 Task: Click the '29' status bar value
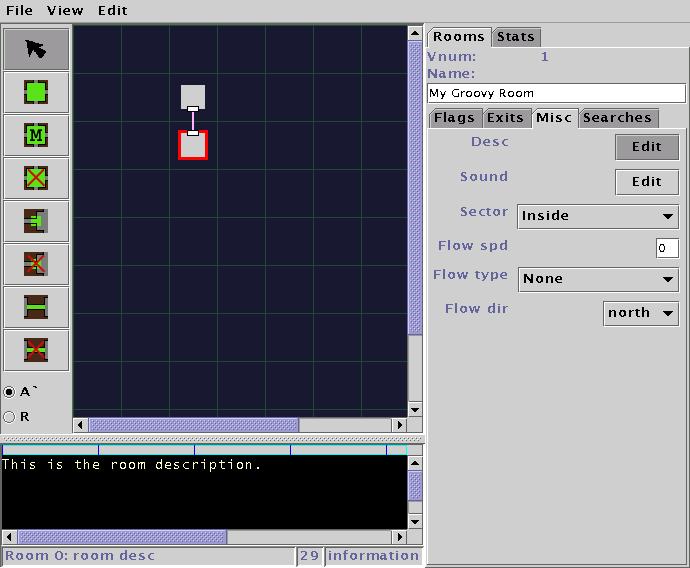click(x=309, y=556)
